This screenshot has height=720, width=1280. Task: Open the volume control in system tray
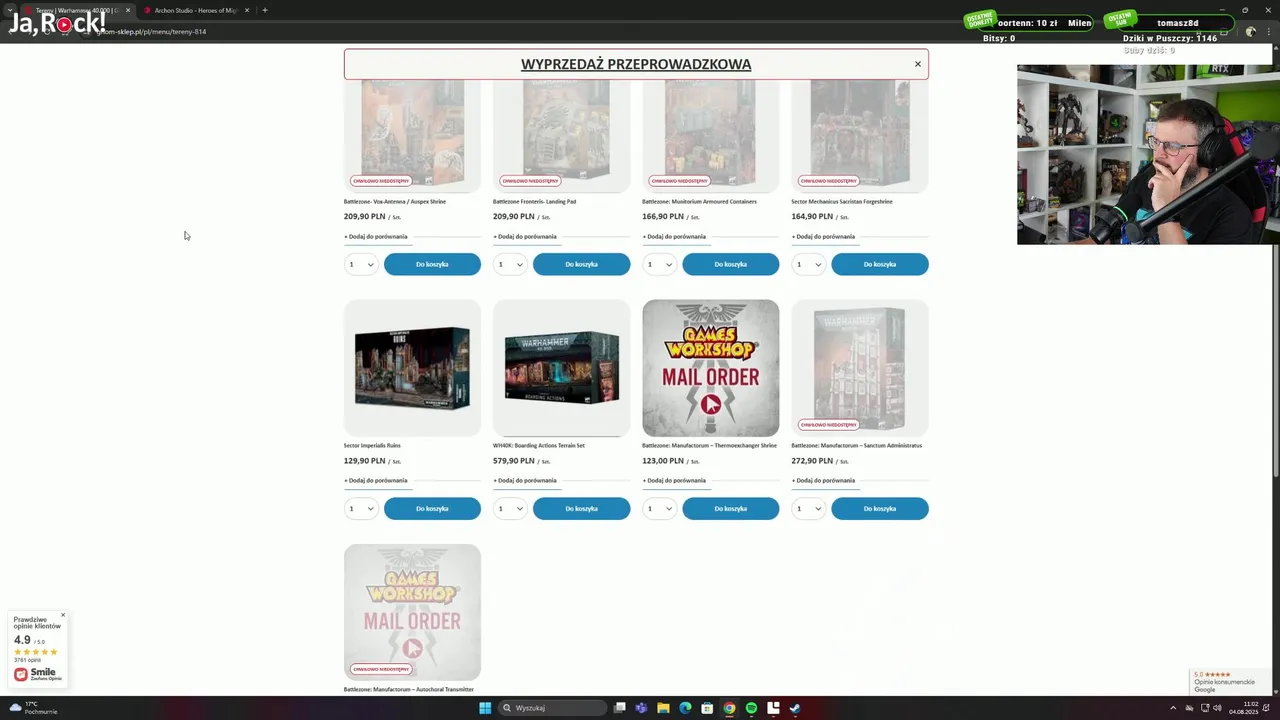[x=1217, y=708]
